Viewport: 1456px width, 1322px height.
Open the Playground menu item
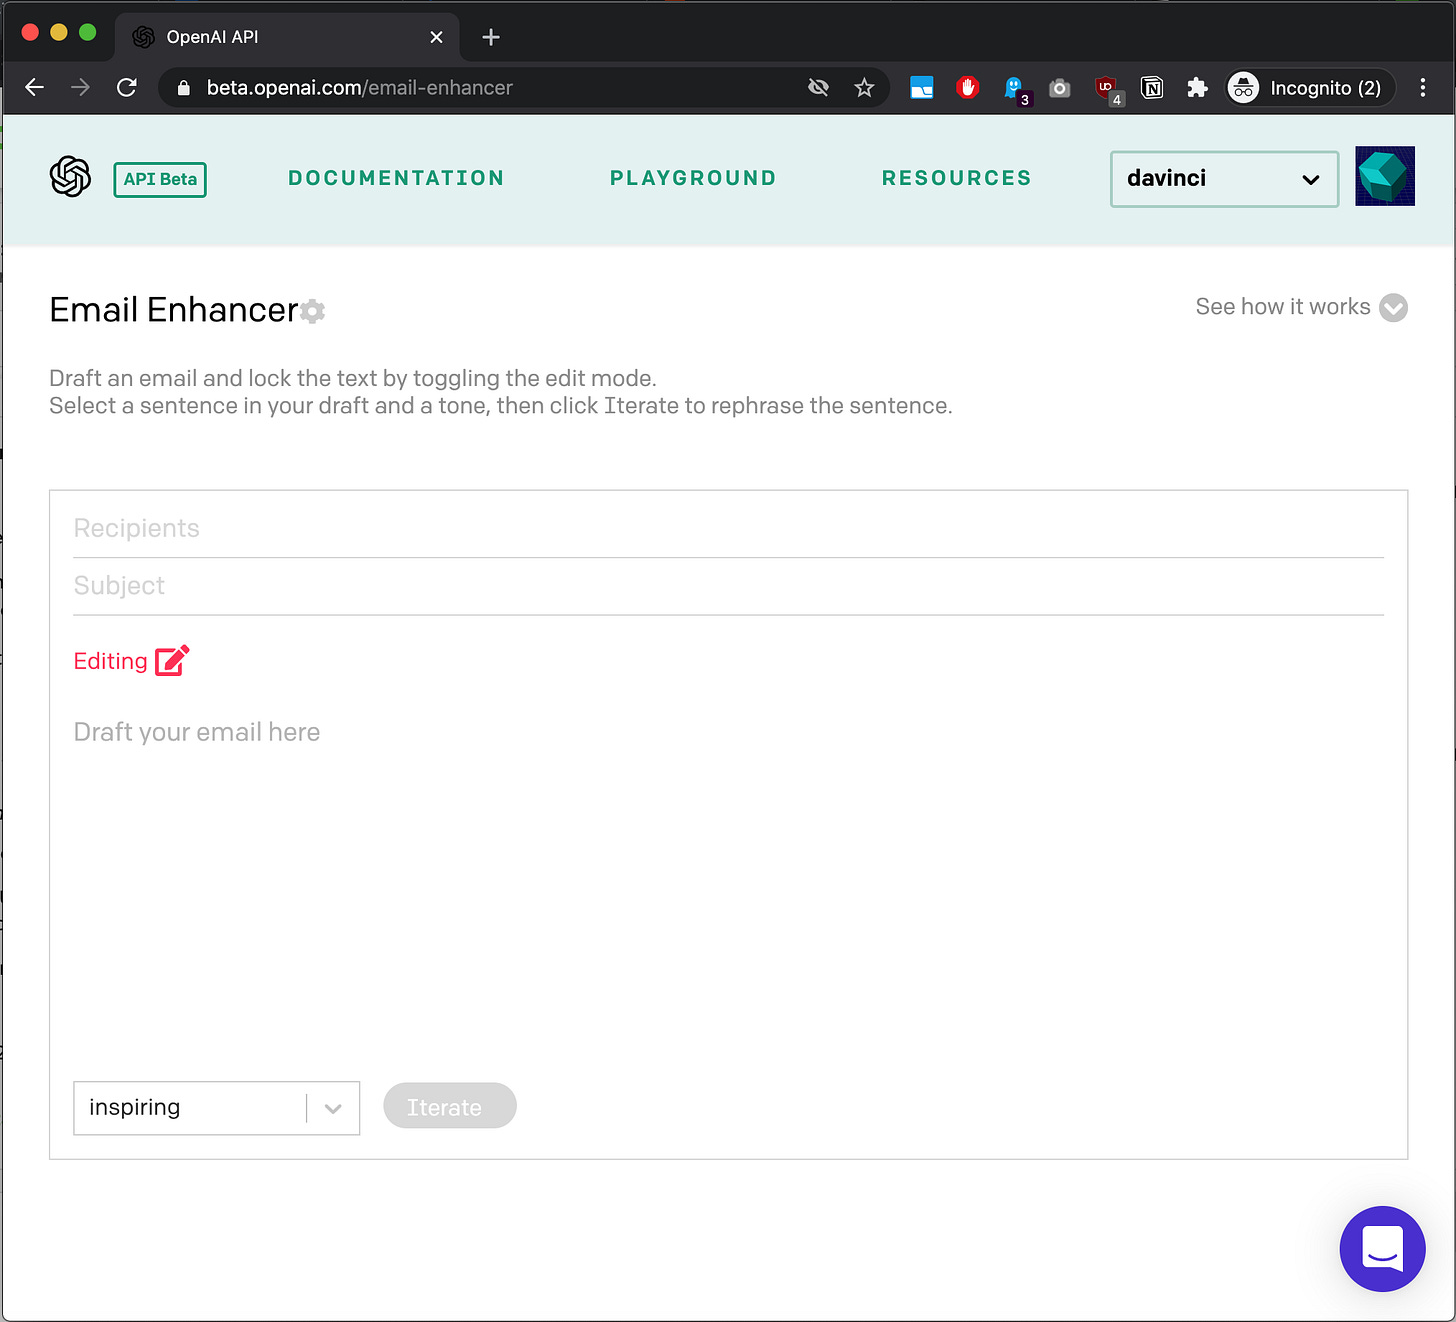(x=693, y=178)
